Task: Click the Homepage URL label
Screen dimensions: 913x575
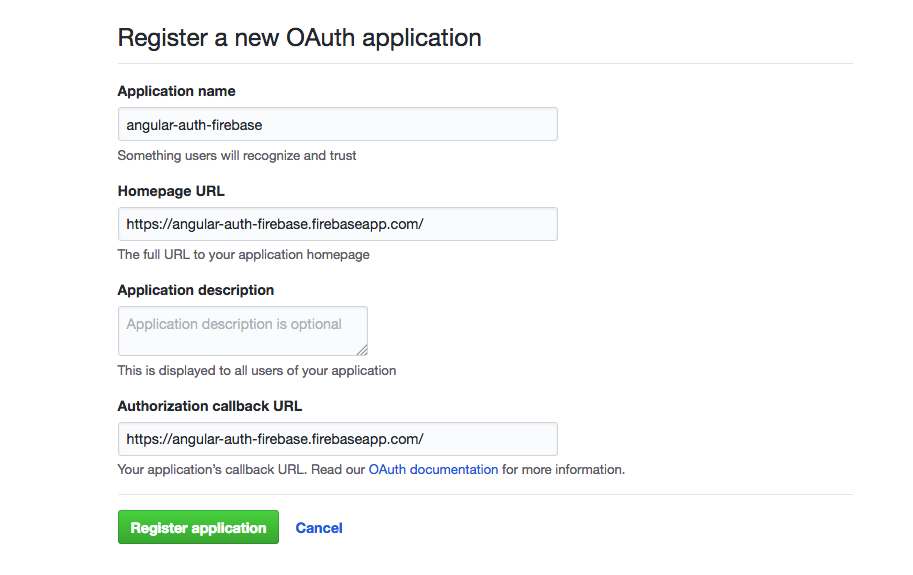Action: [x=171, y=191]
